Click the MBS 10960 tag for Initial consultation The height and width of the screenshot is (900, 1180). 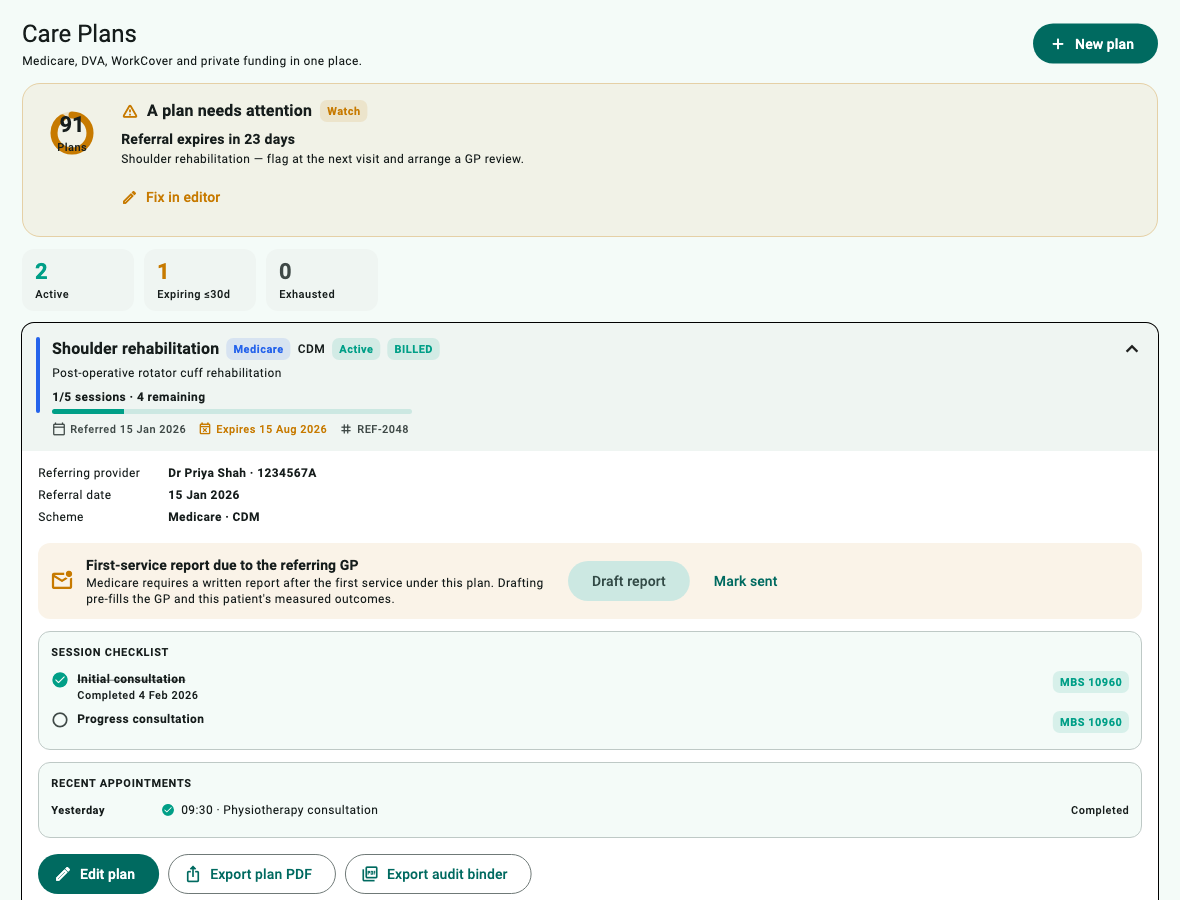click(1090, 683)
